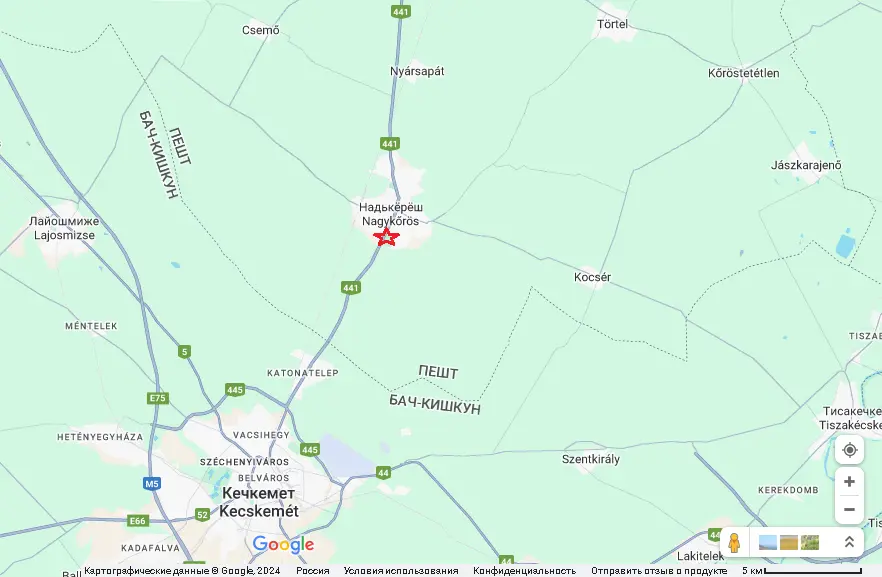Click the Google logo on map
The width and height of the screenshot is (882, 577).
click(283, 544)
